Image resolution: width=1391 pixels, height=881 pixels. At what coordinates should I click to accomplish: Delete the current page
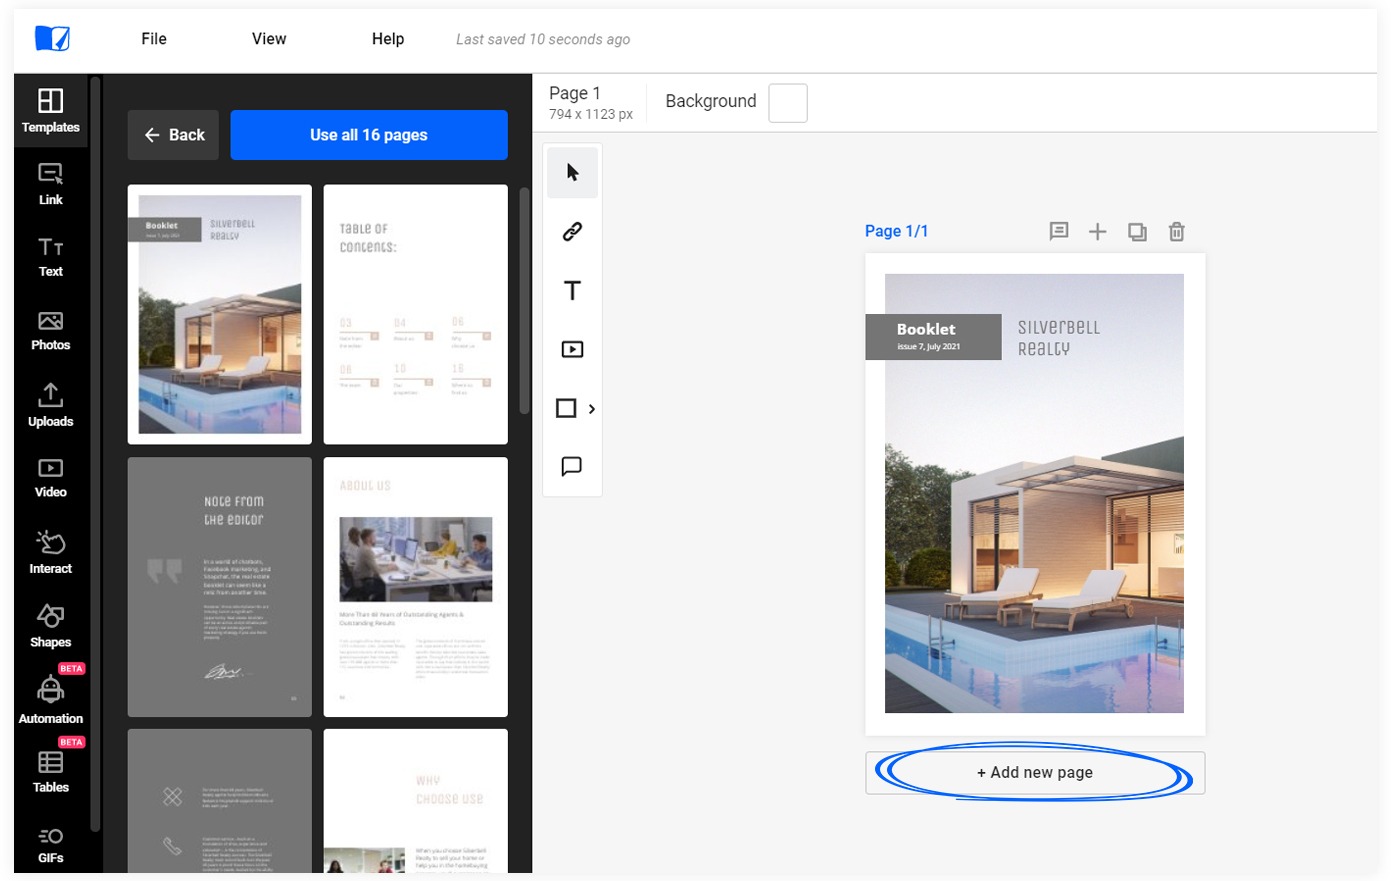pyautogui.click(x=1177, y=231)
